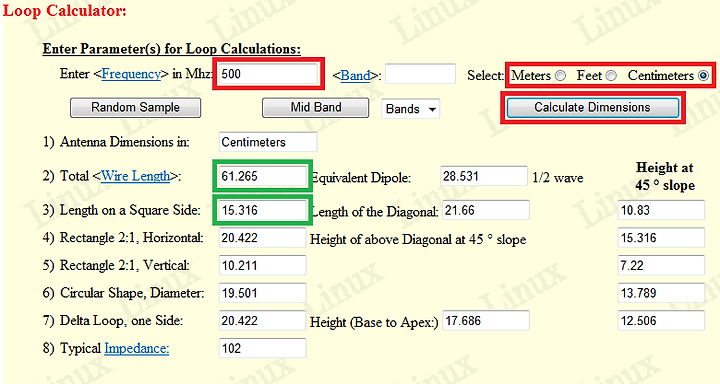720x384 pixels.
Task: Click the Typical Impedance field 102
Action: pyautogui.click(x=263, y=348)
